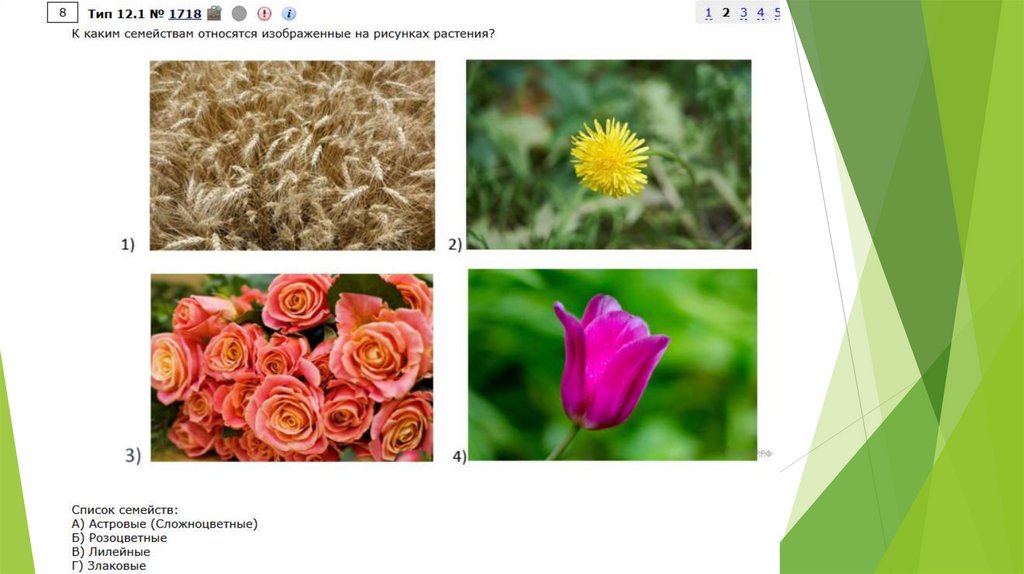Click the blue info icon
Screen dimensions: 1024x574
(289, 13)
